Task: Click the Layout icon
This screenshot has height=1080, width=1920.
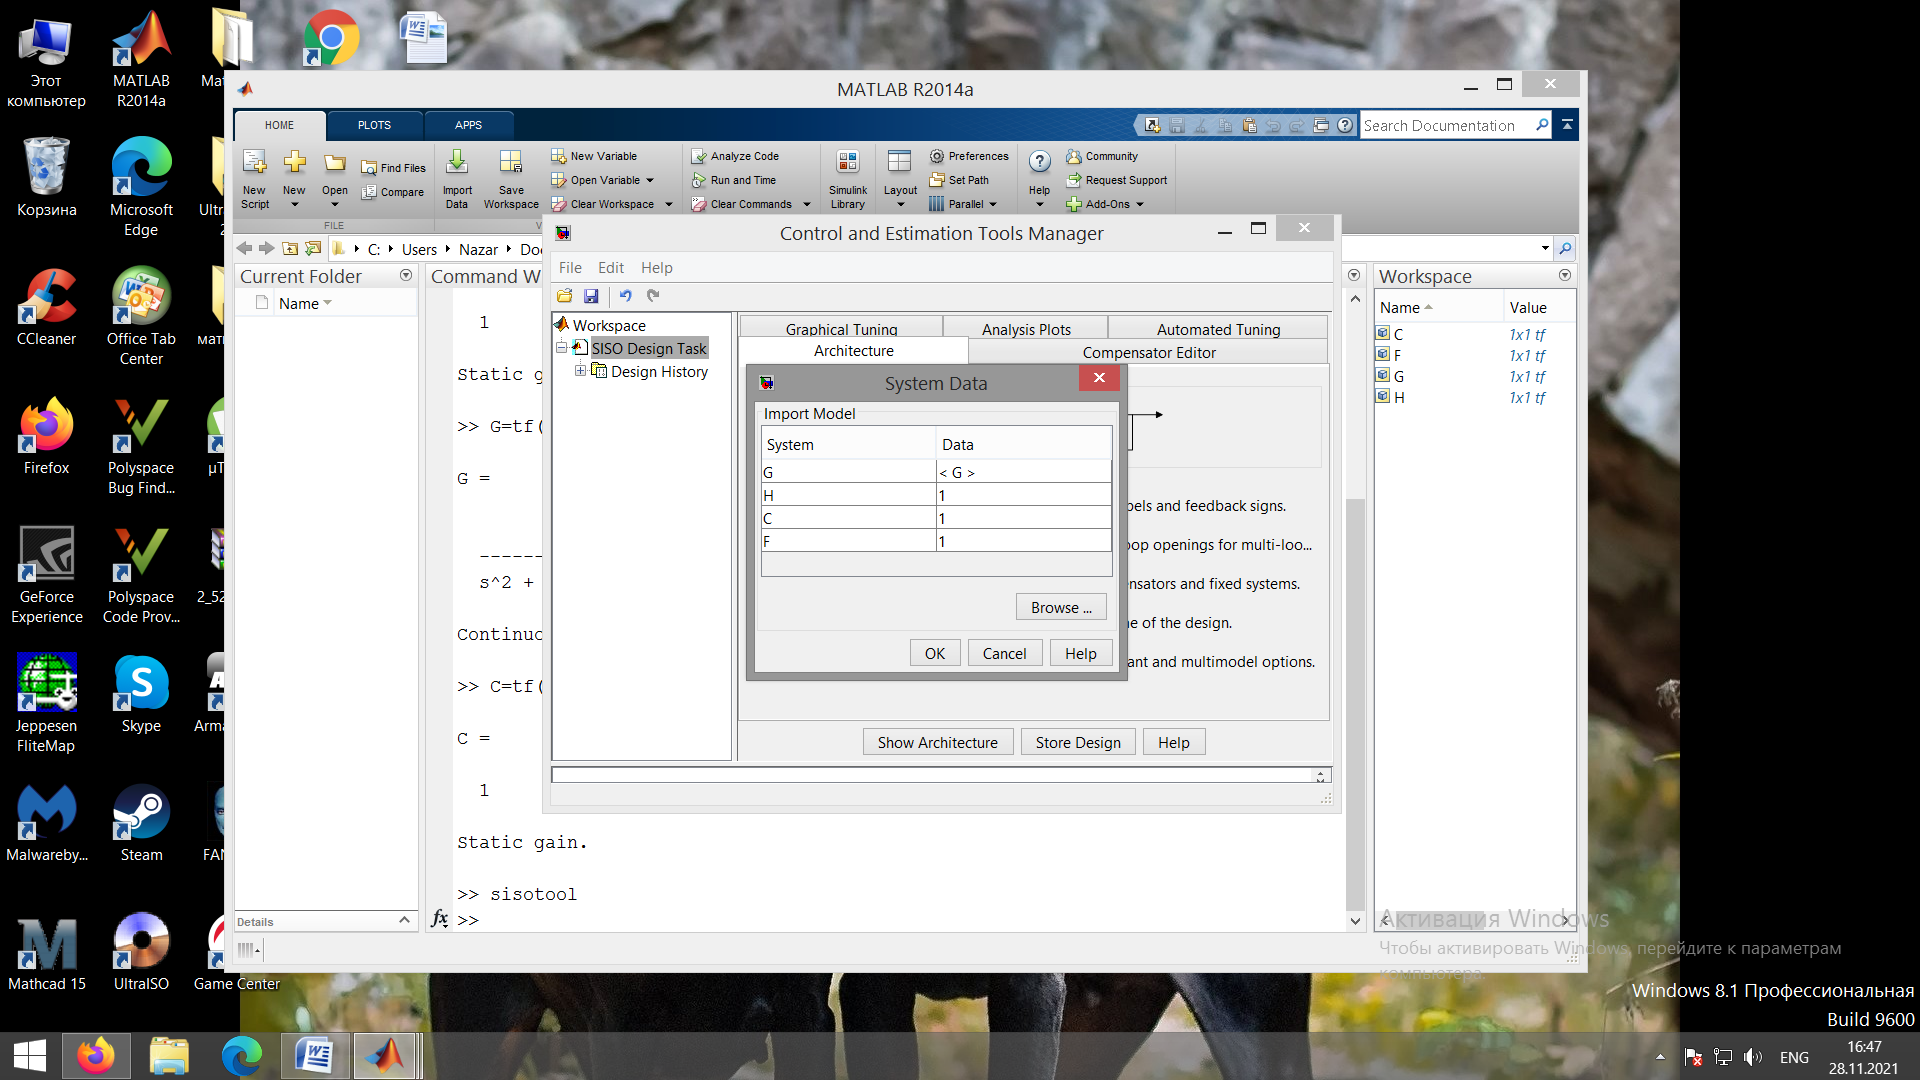Action: 900,163
